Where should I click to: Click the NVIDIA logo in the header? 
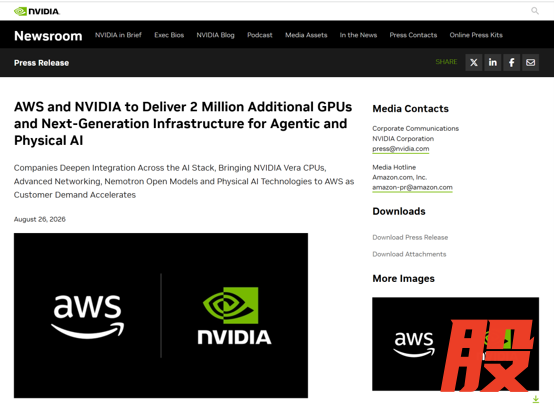(x=37, y=11)
